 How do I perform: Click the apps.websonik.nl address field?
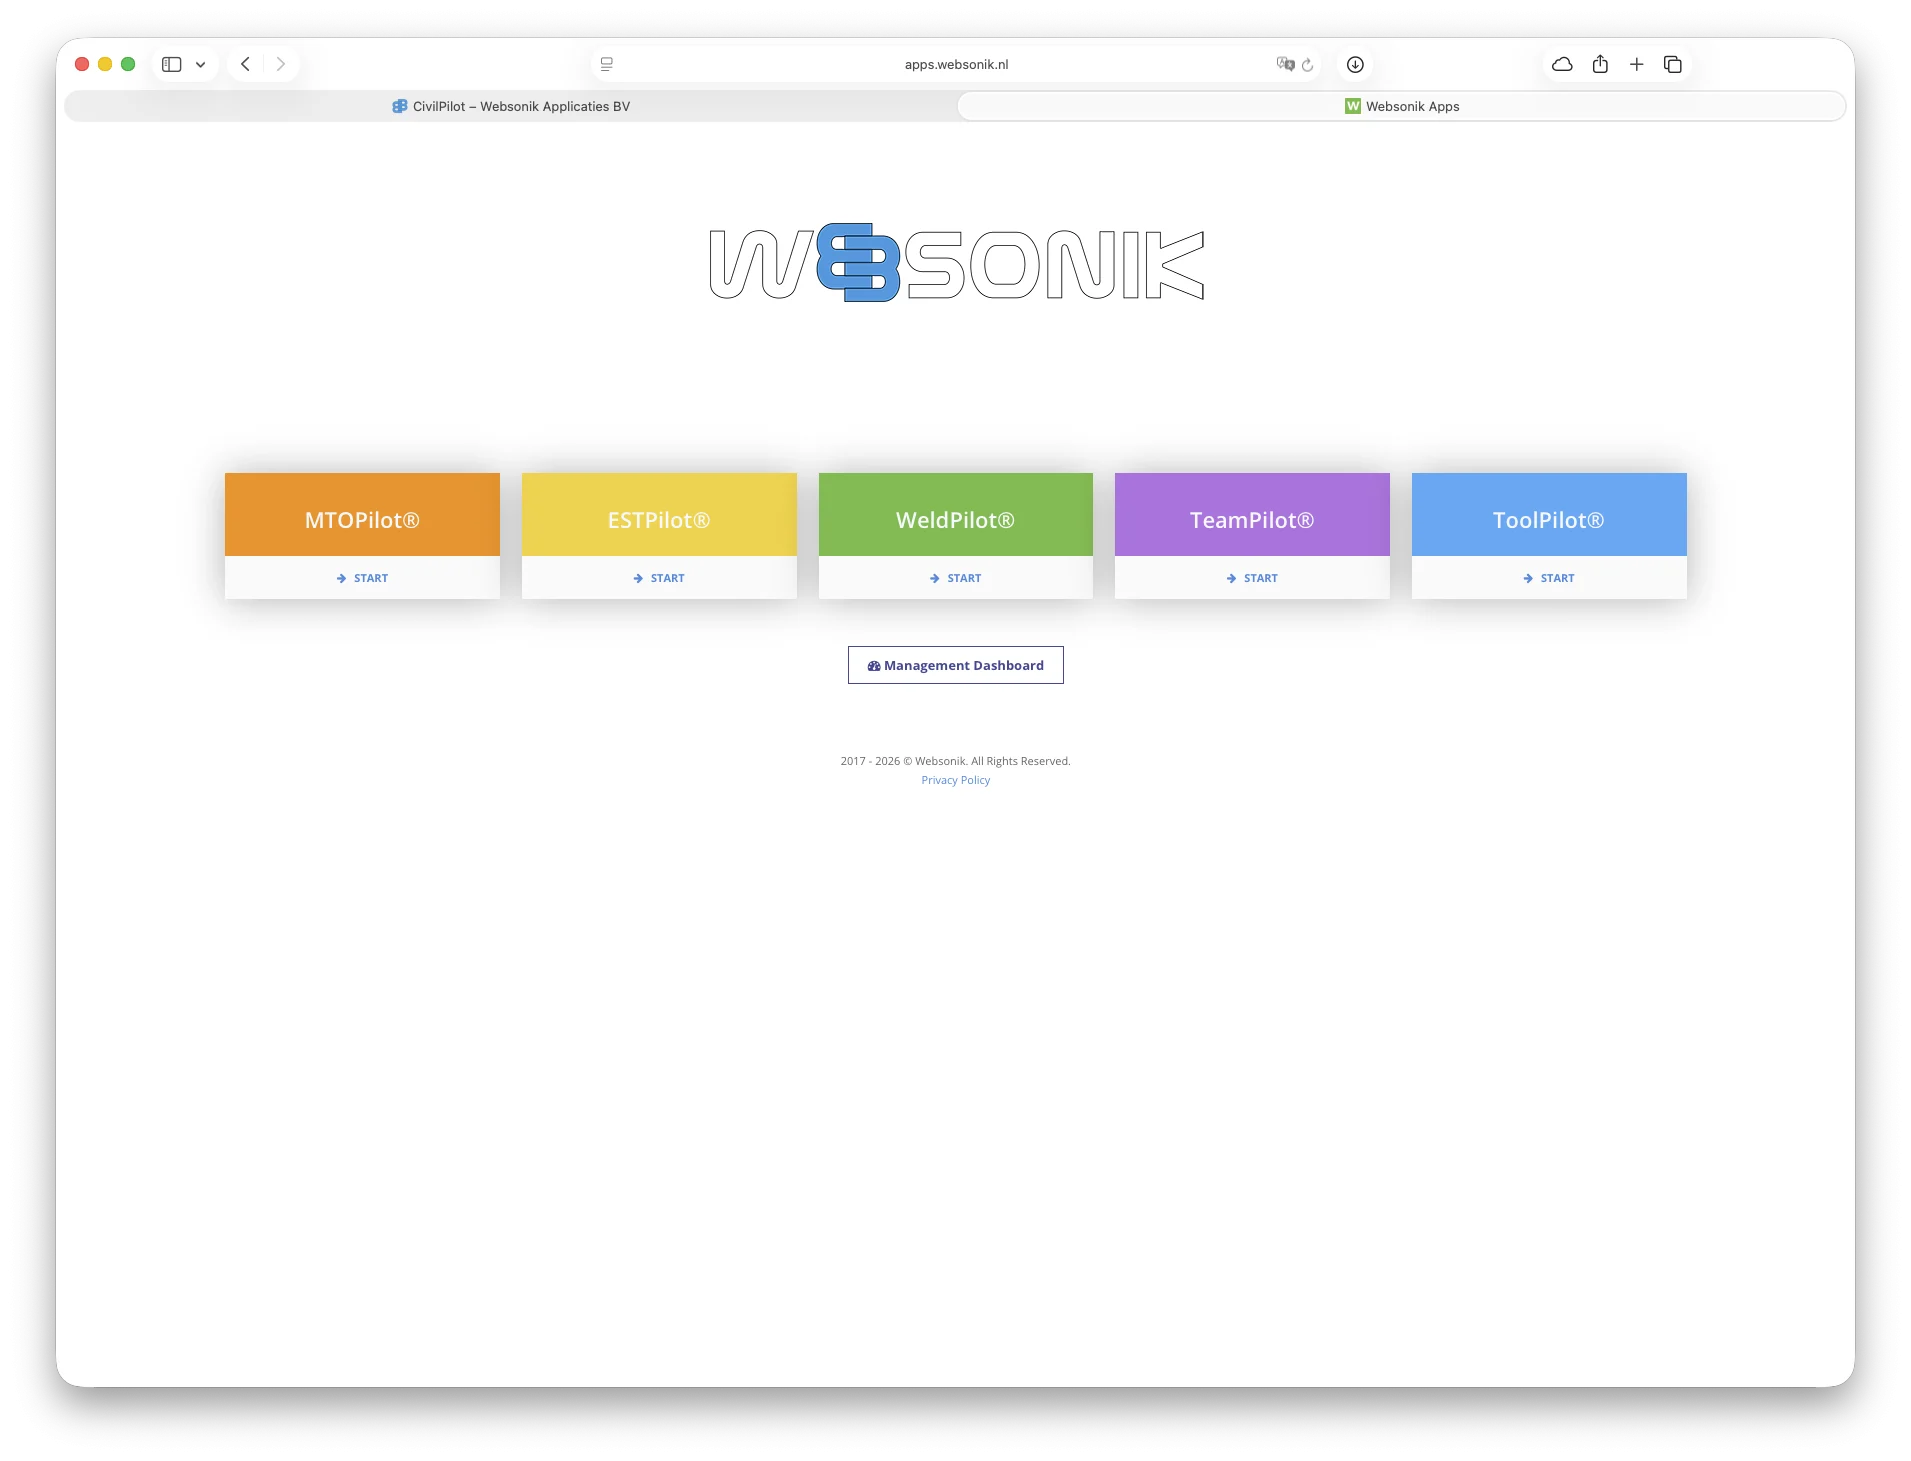coord(955,64)
